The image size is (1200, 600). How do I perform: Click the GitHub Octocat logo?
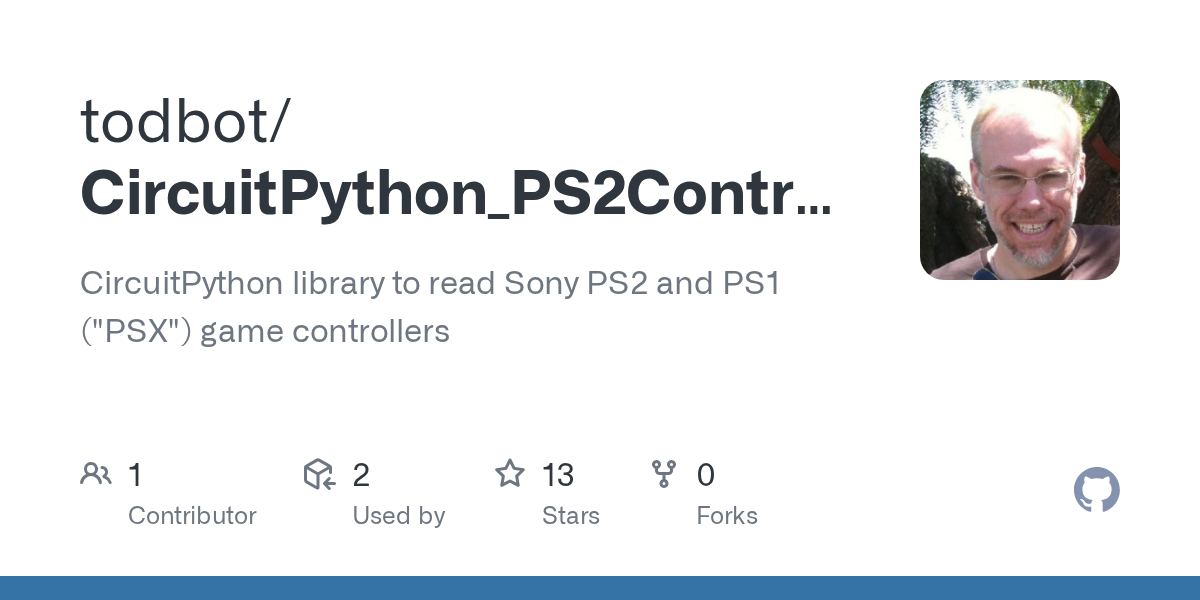click(x=1097, y=491)
